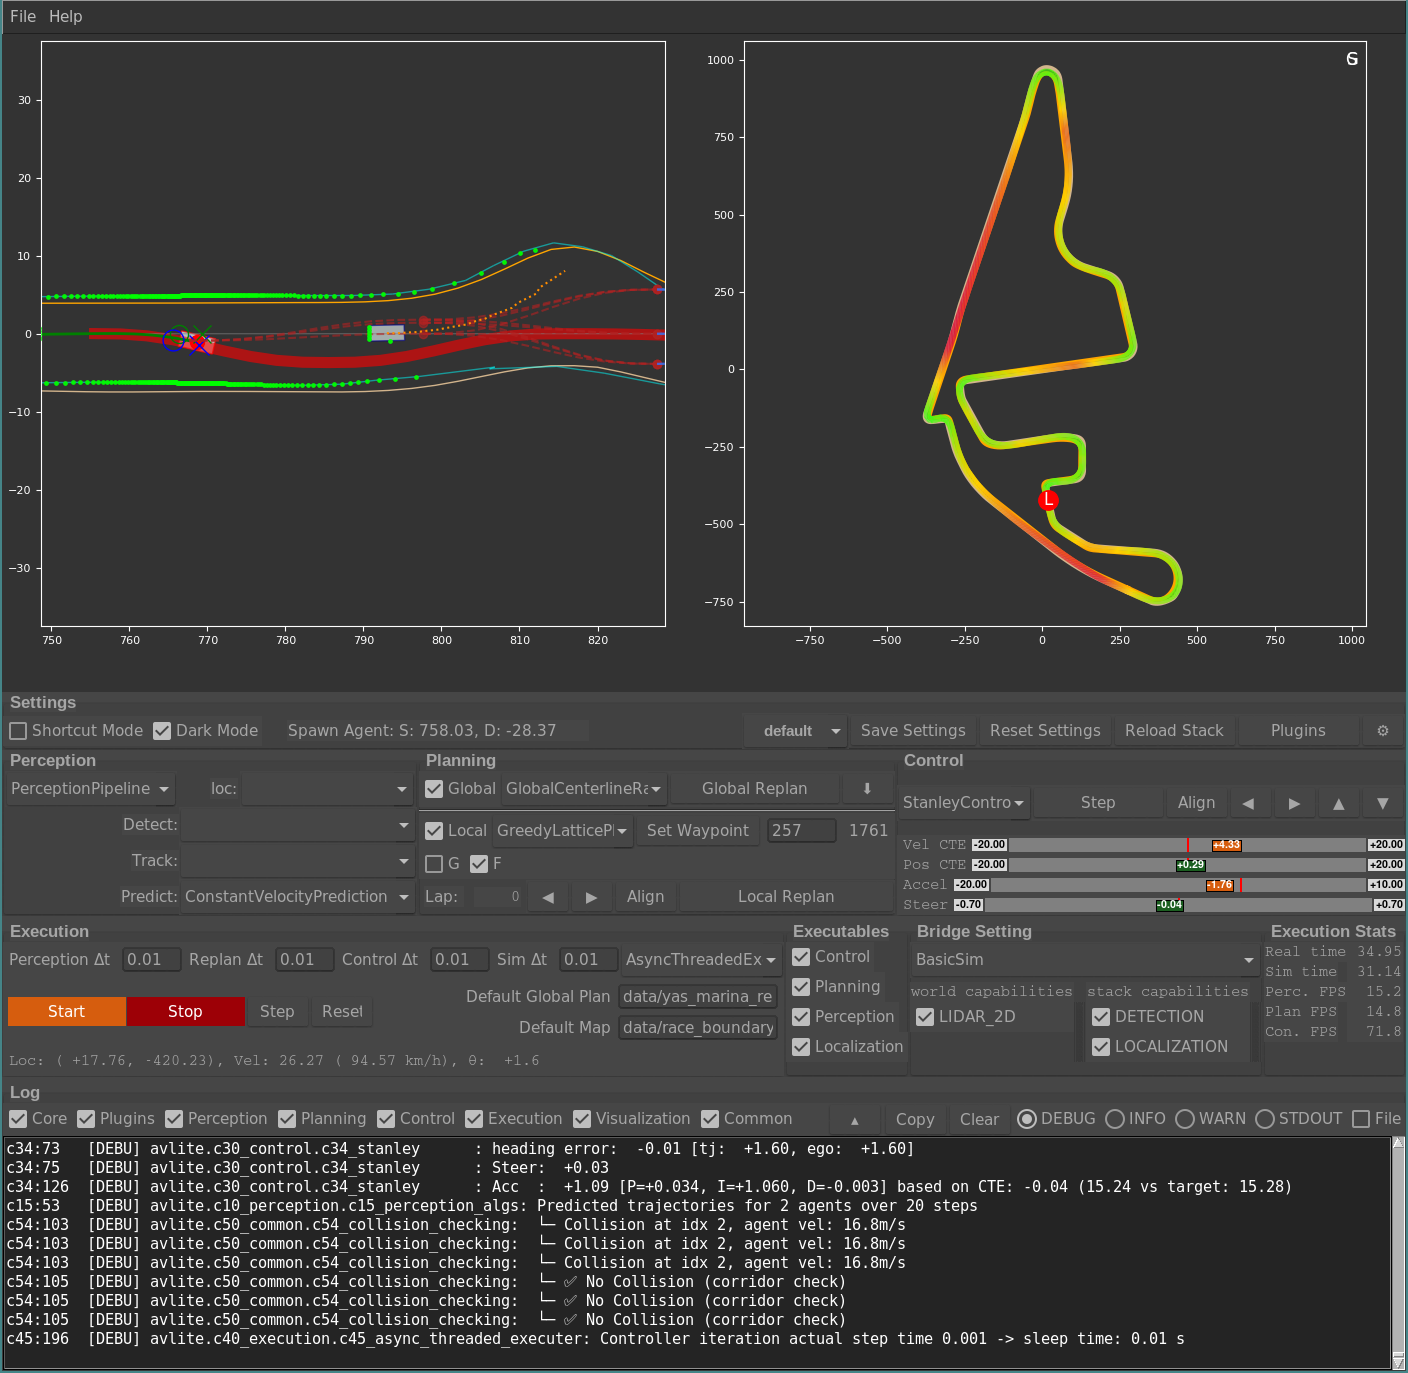The height and width of the screenshot is (1373, 1408).
Task: Open the StanleyController dropdown
Action: pyautogui.click(x=964, y=803)
